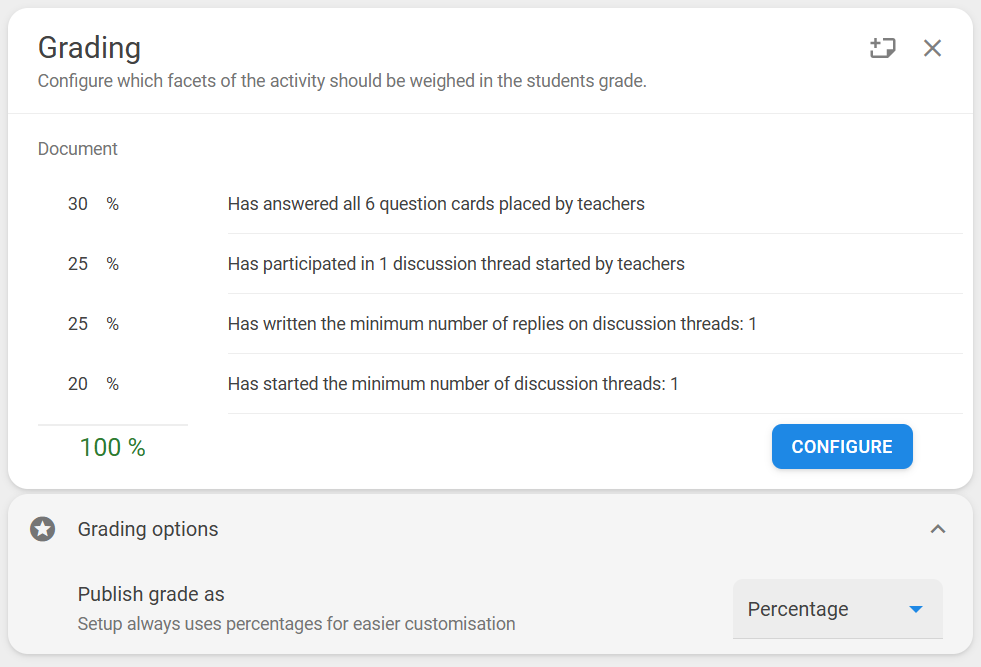Click the row about answering 6 question cards
The image size is (981, 667).
595,204
